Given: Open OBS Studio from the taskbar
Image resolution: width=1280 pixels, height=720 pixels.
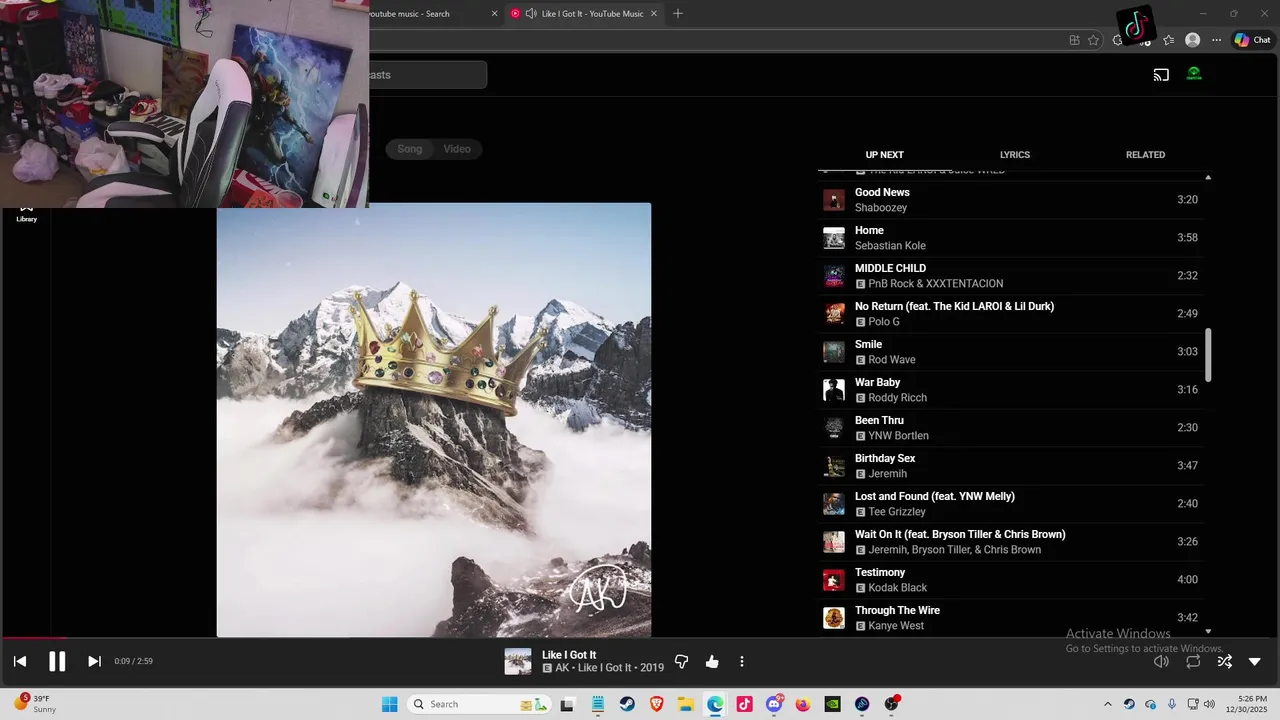Looking at the screenshot, I should [891, 704].
